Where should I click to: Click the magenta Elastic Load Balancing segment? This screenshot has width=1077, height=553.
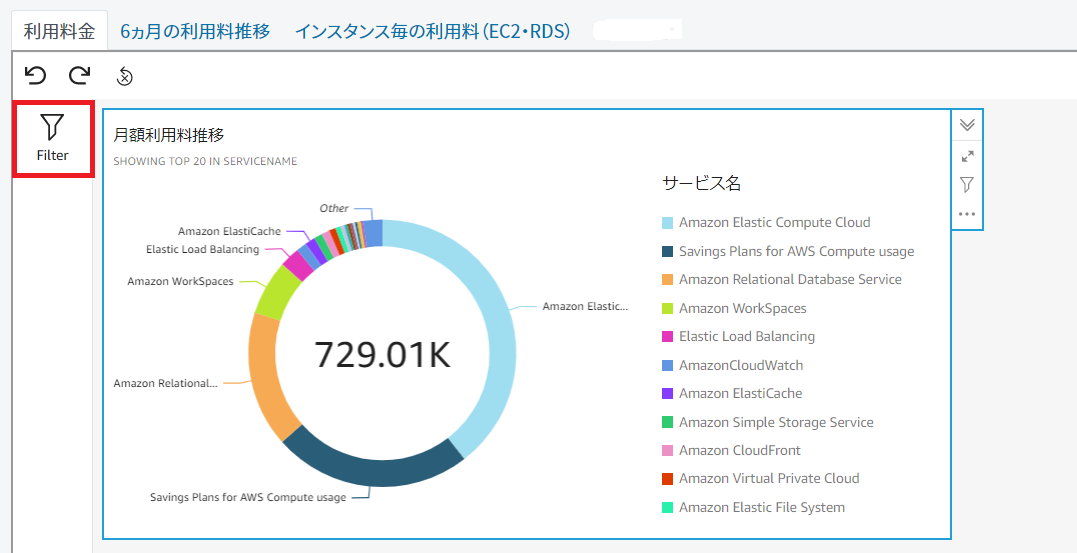pos(297,266)
